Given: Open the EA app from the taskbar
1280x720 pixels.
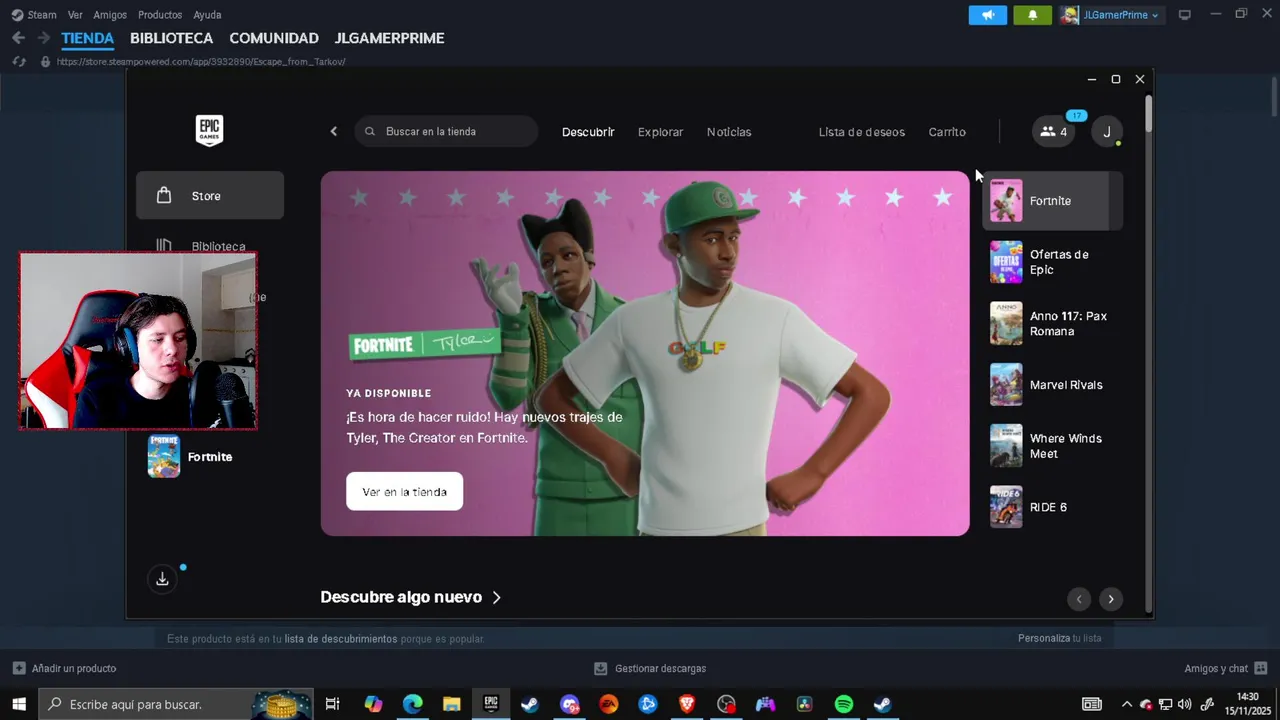Looking at the screenshot, I should (x=608, y=704).
